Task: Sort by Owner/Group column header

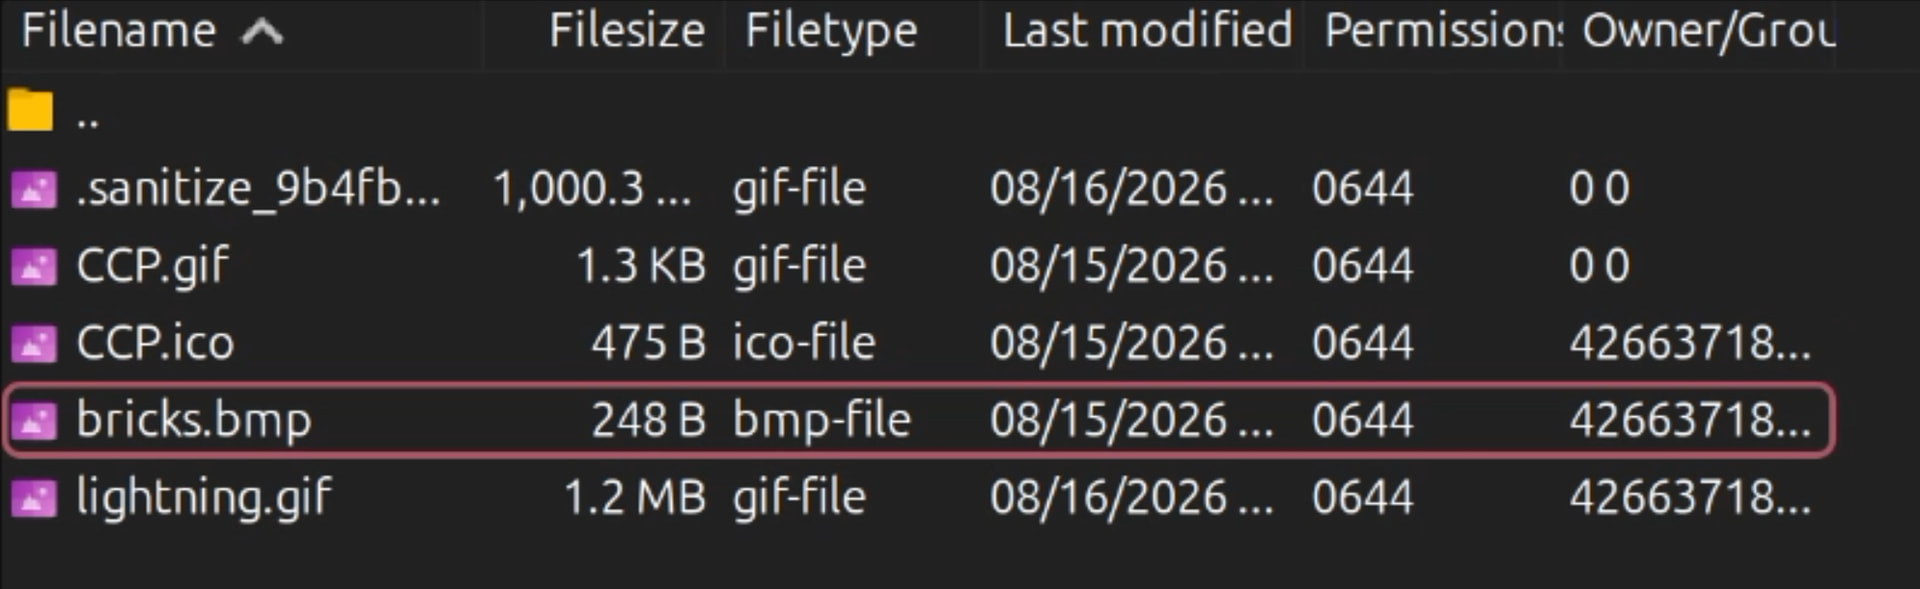Action: 1708,31
